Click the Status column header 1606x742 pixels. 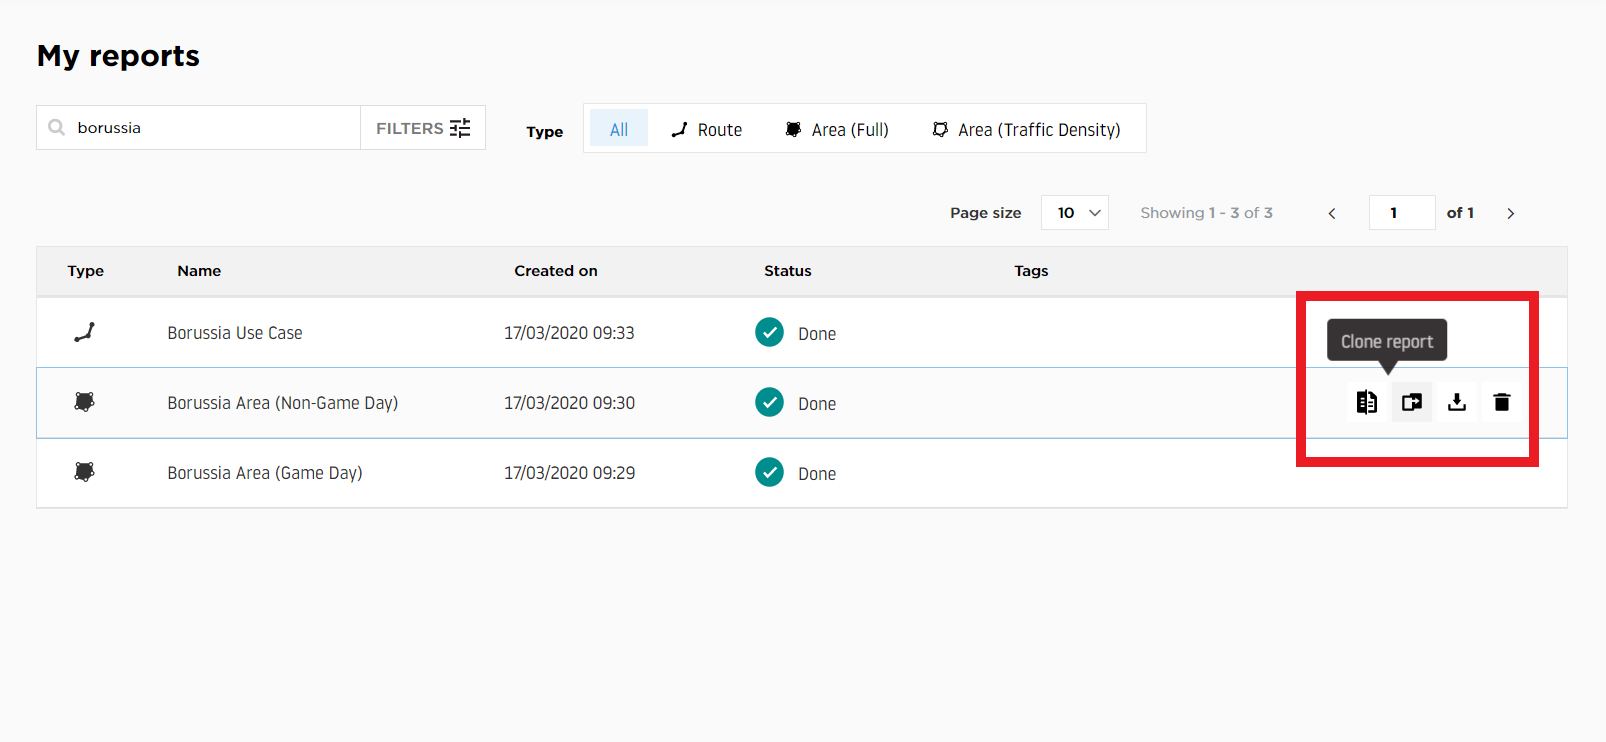pos(788,271)
